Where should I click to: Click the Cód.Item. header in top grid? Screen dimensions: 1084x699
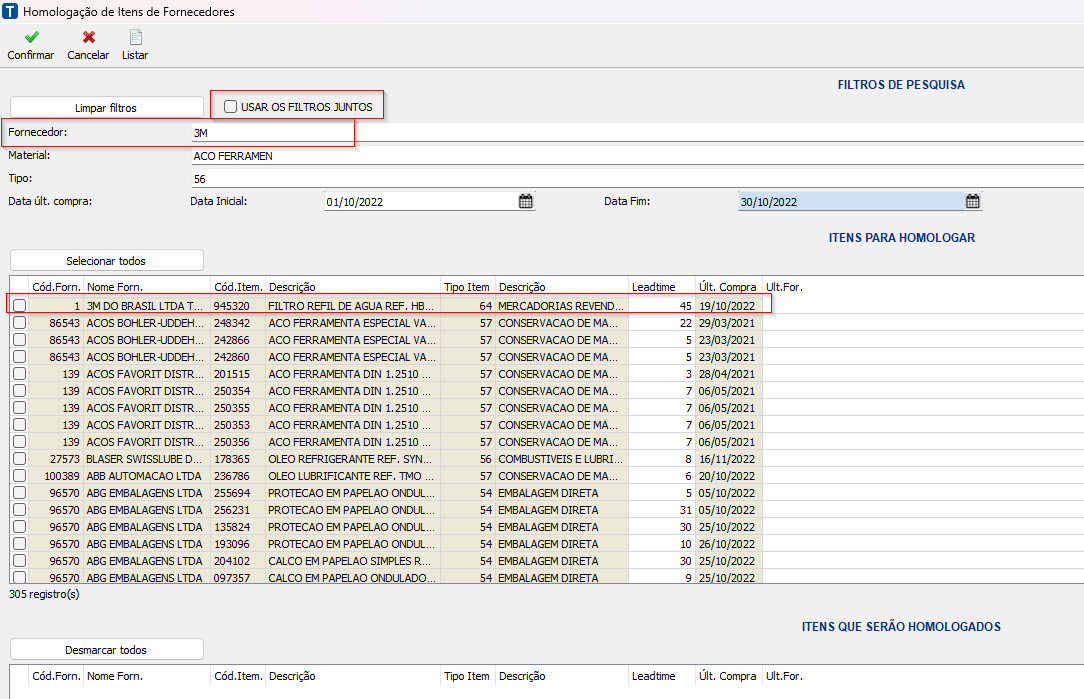coord(237,287)
